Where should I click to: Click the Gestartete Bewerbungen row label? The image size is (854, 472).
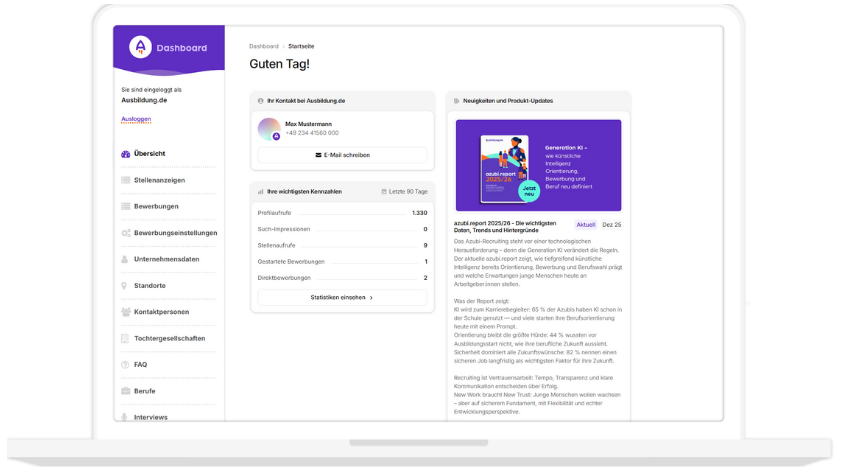[291, 262]
